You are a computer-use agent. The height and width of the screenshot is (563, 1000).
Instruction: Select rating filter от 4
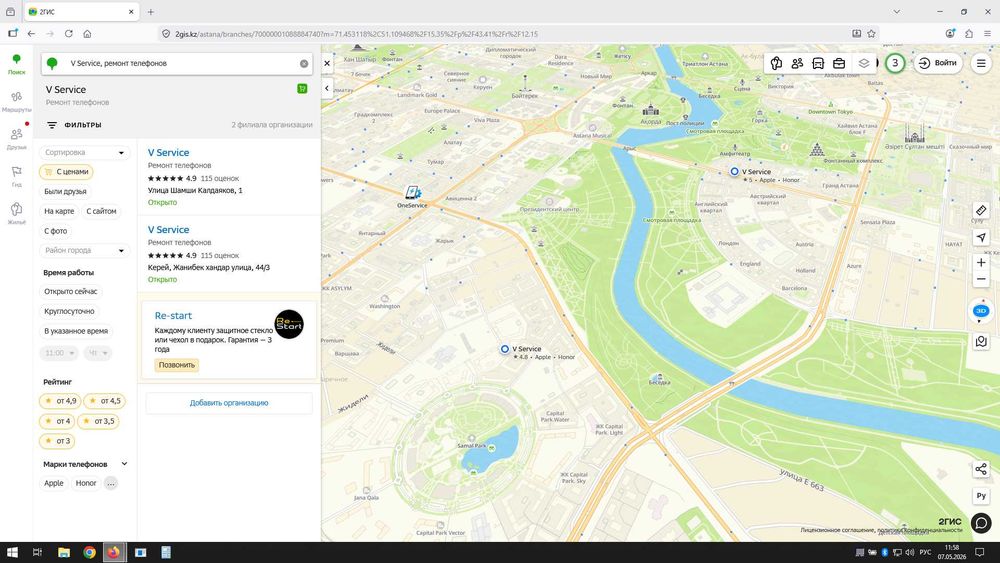57,421
